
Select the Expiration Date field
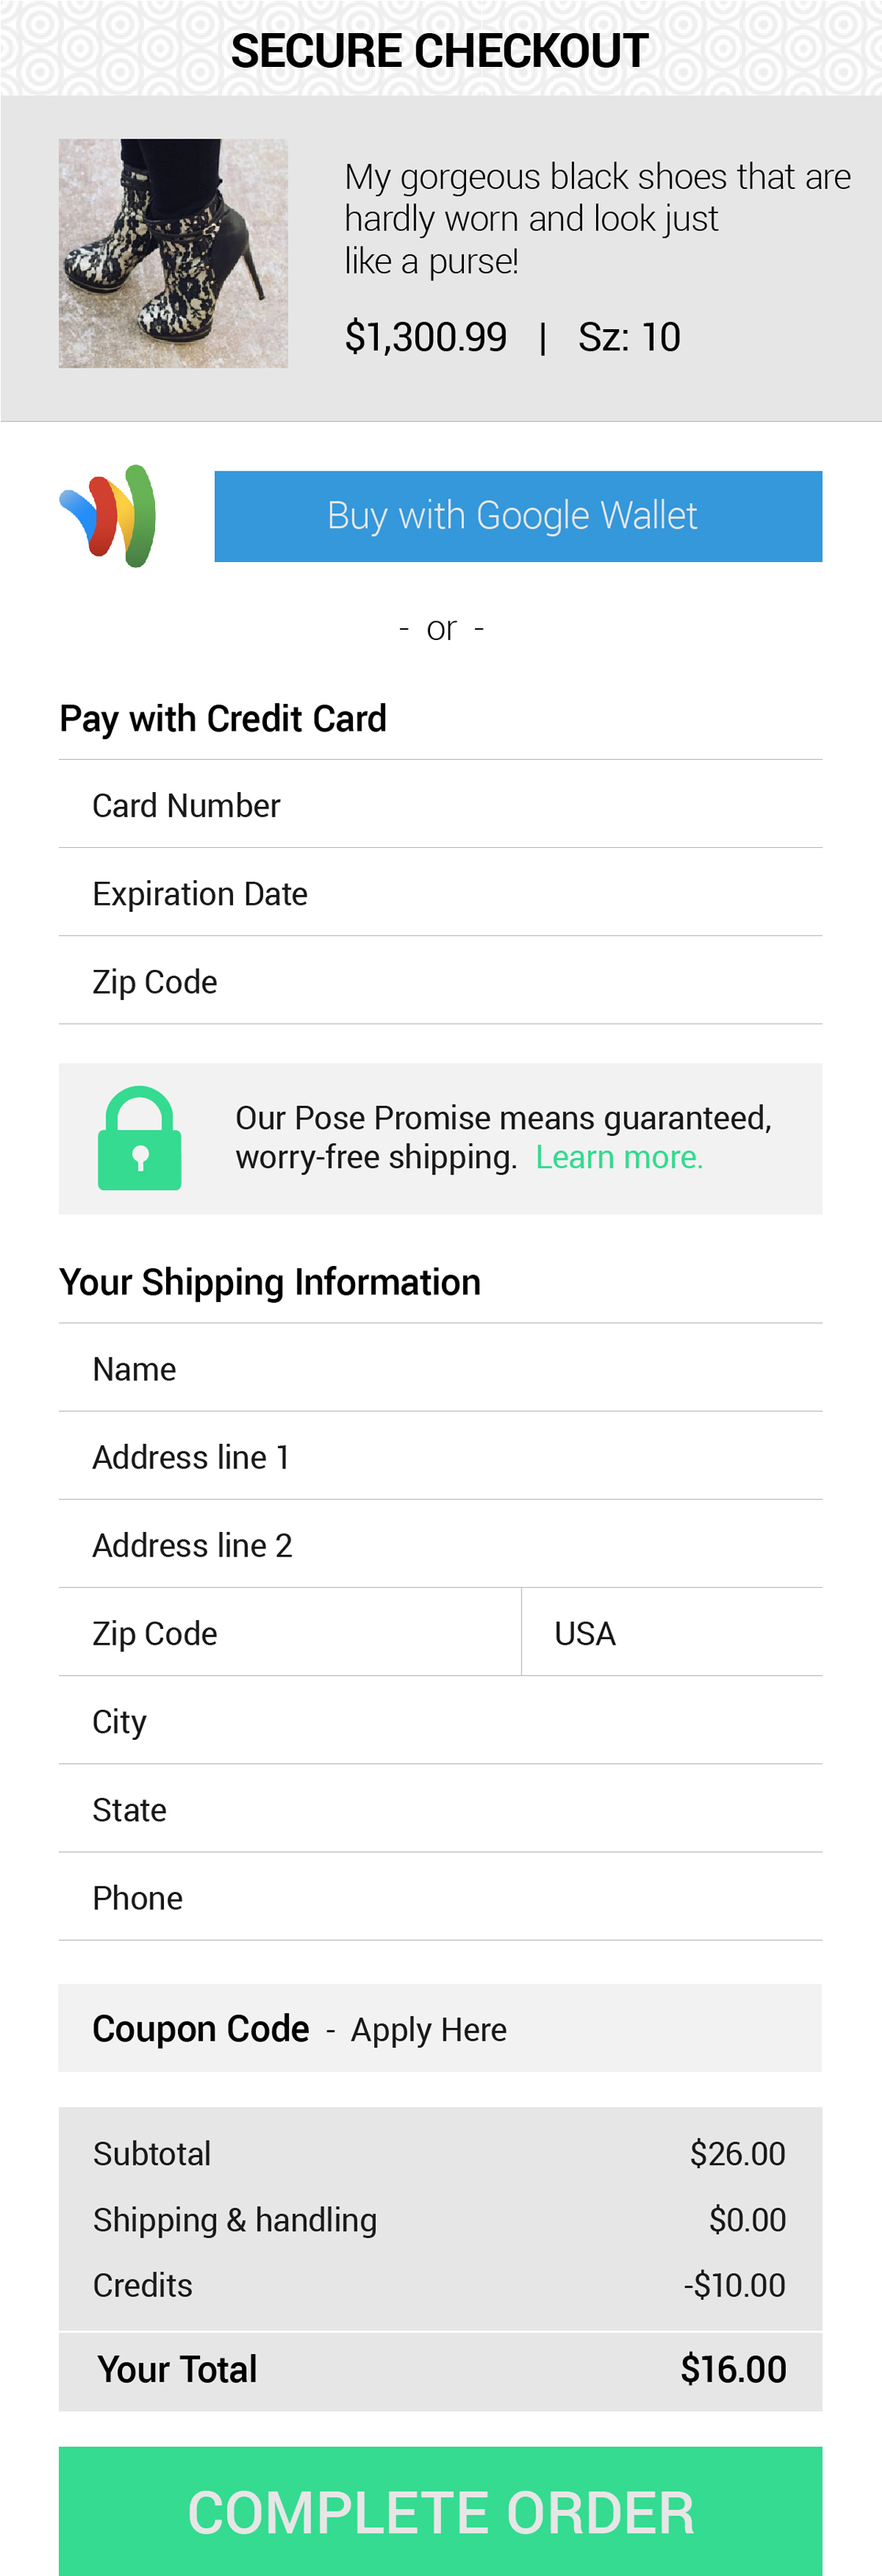440,893
